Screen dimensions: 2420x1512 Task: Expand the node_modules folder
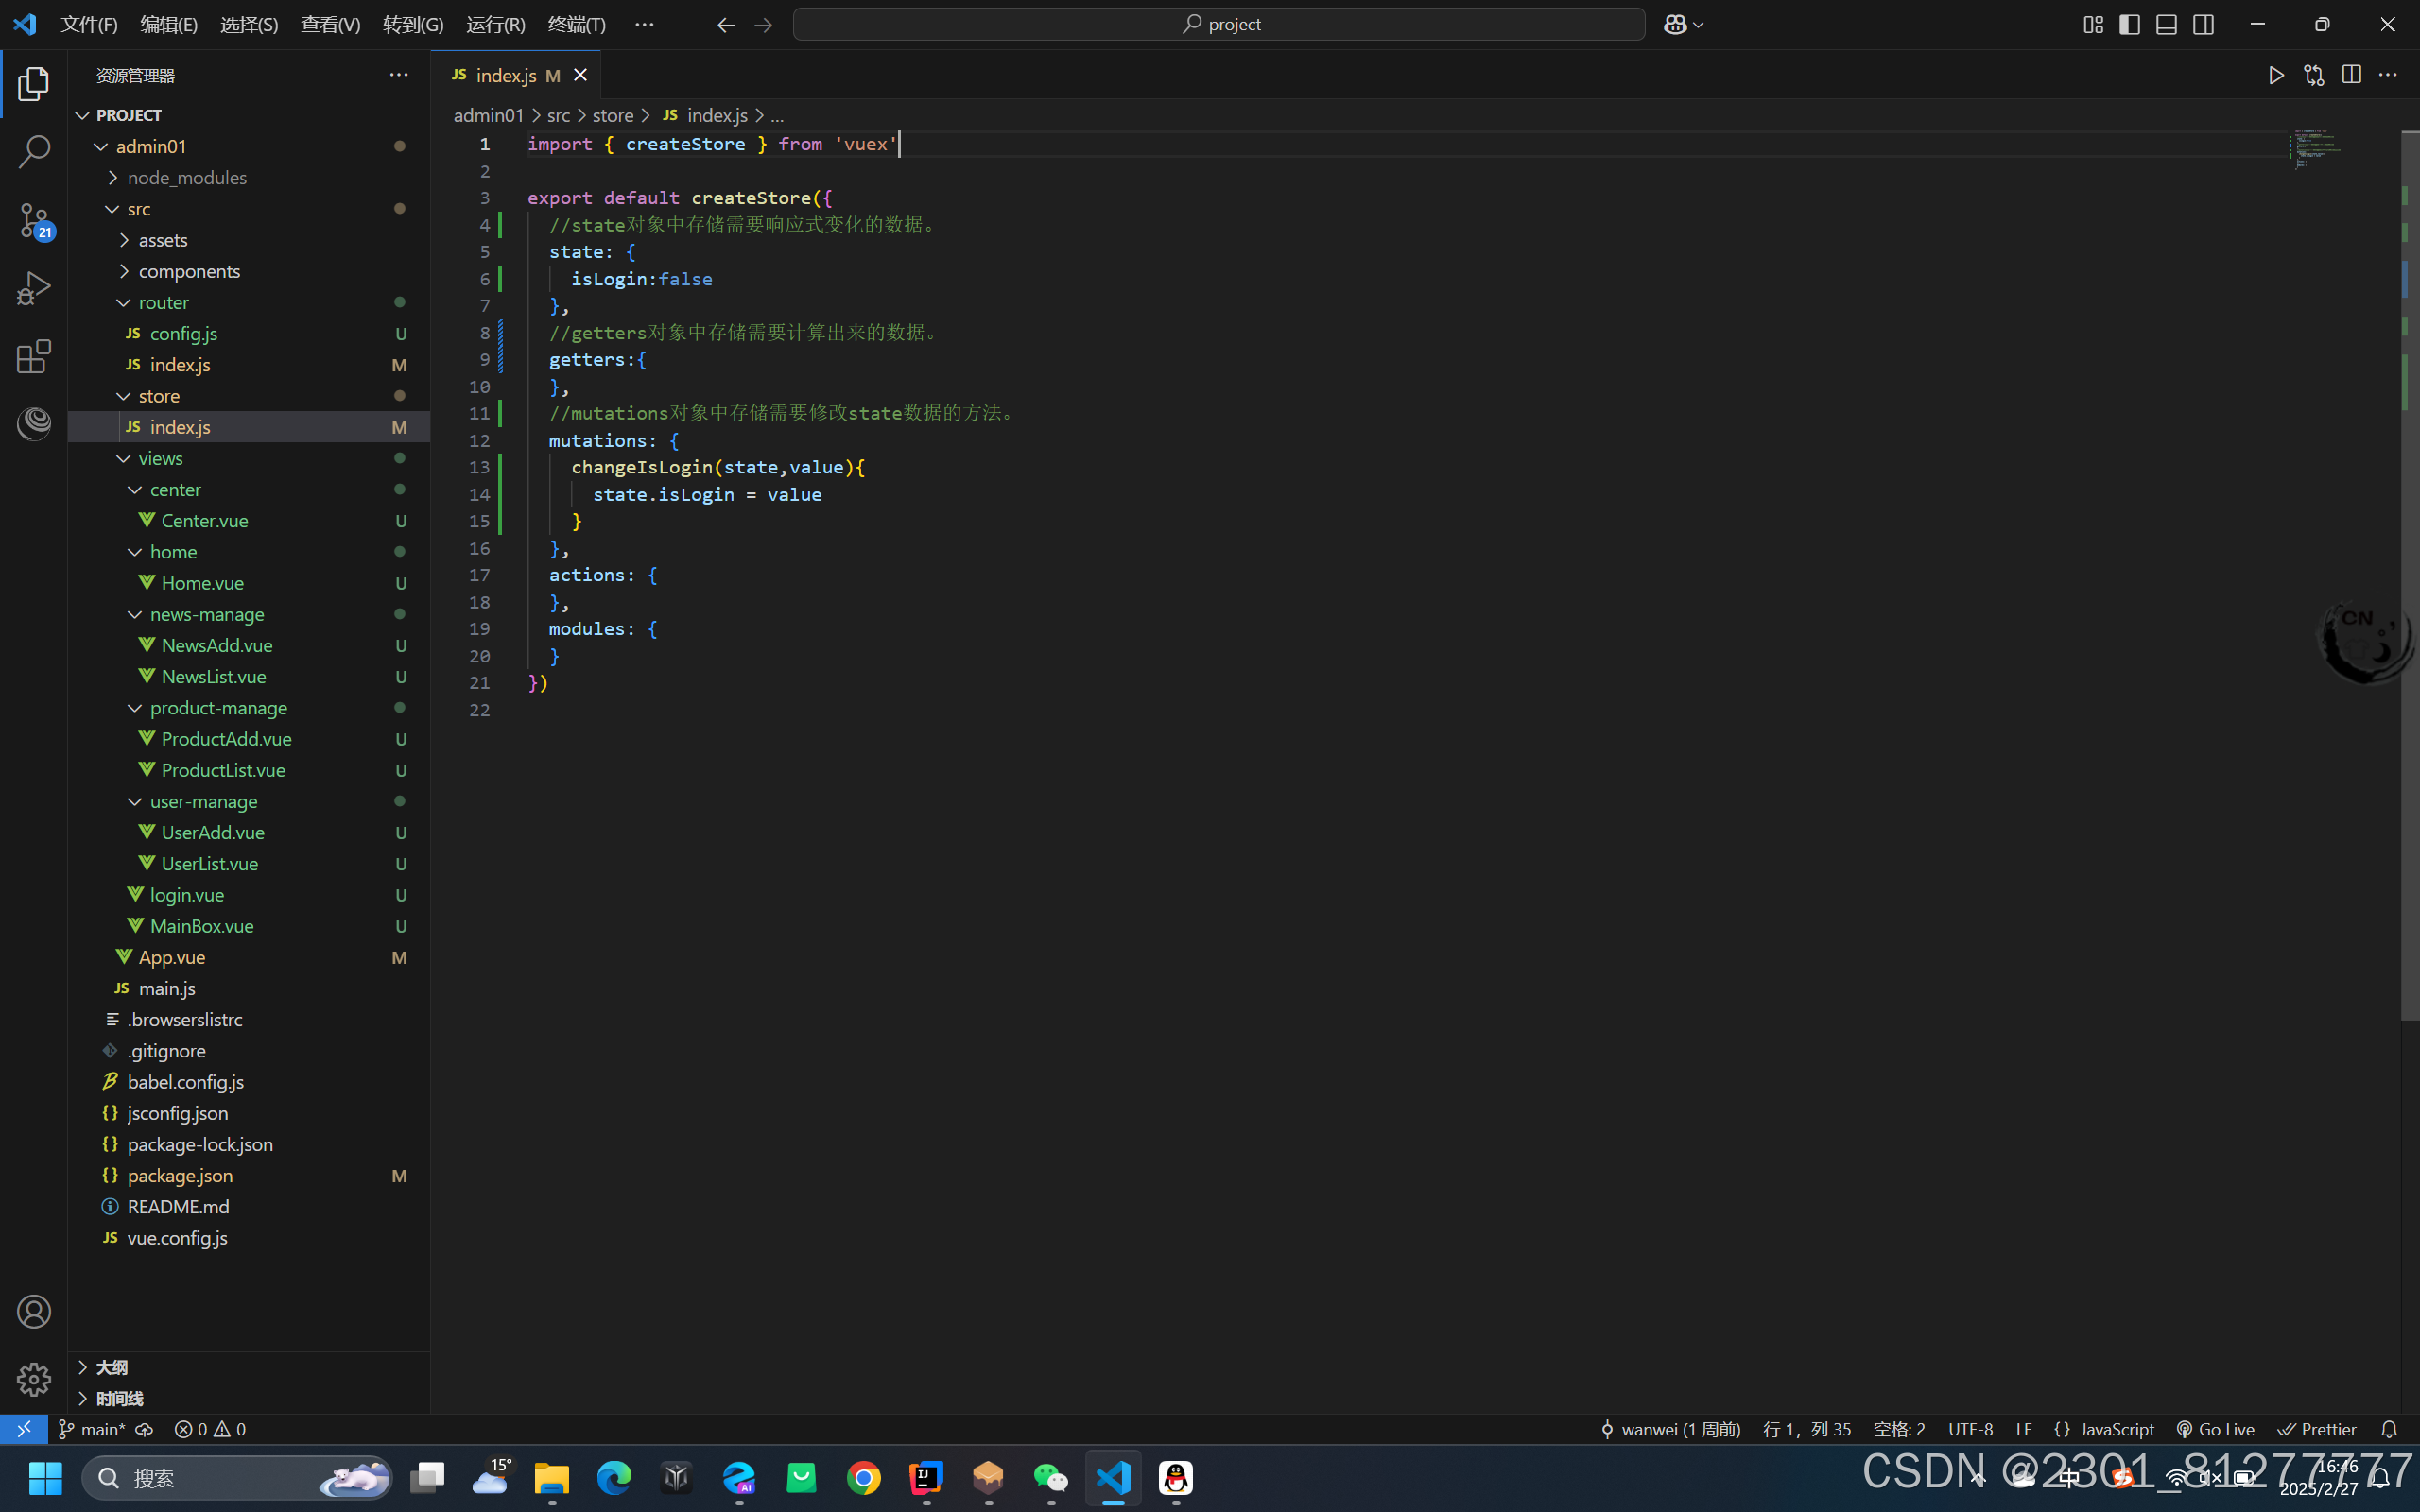pyautogui.click(x=186, y=177)
